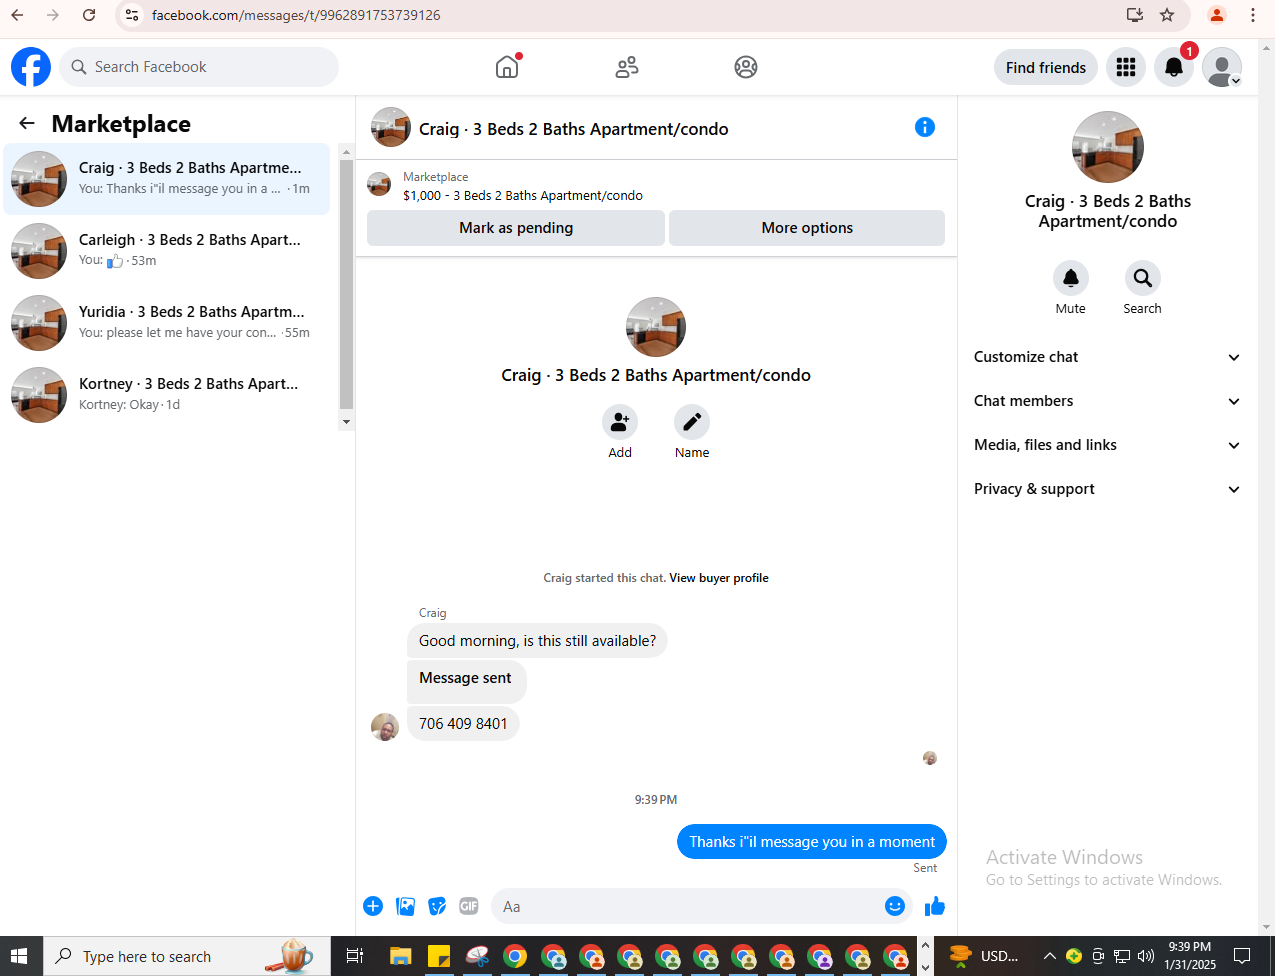The height and width of the screenshot is (976, 1275).
Task: Open more actions plus icon in composer
Action: click(373, 906)
